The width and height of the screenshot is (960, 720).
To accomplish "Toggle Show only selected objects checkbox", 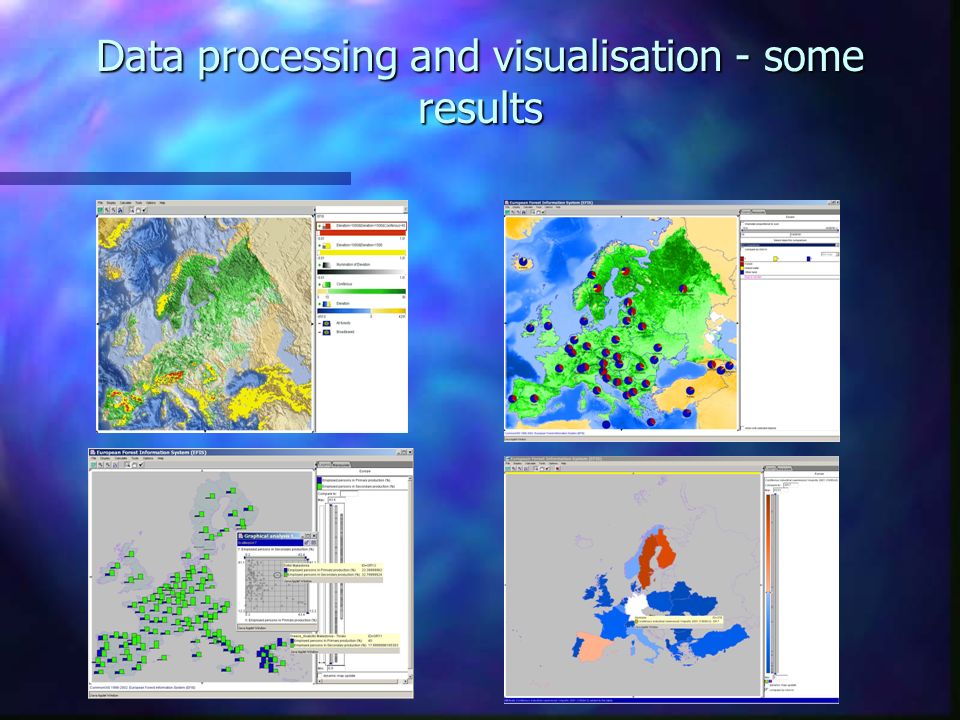I will click(743, 428).
